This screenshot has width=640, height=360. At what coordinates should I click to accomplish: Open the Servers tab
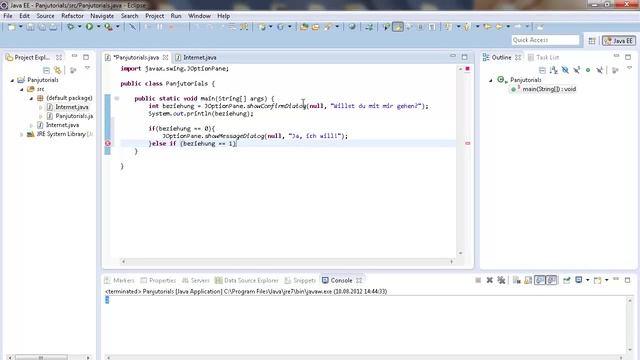click(196, 280)
